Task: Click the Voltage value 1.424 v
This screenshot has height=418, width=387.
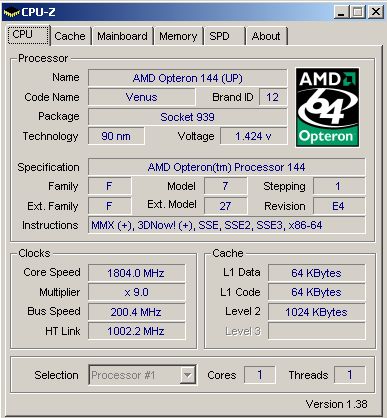Action: coord(253,136)
